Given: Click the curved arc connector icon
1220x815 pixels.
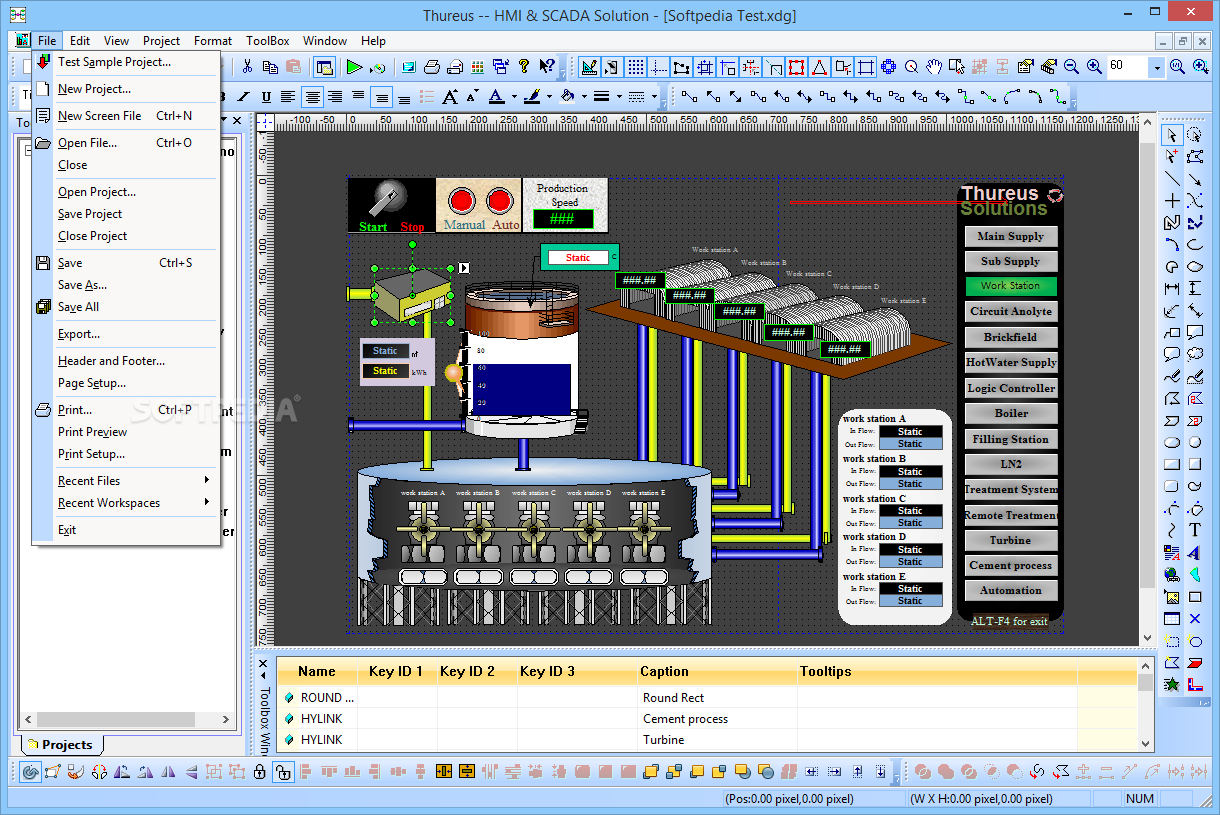Looking at the screenshot, I should click(x=1011, y=97).
